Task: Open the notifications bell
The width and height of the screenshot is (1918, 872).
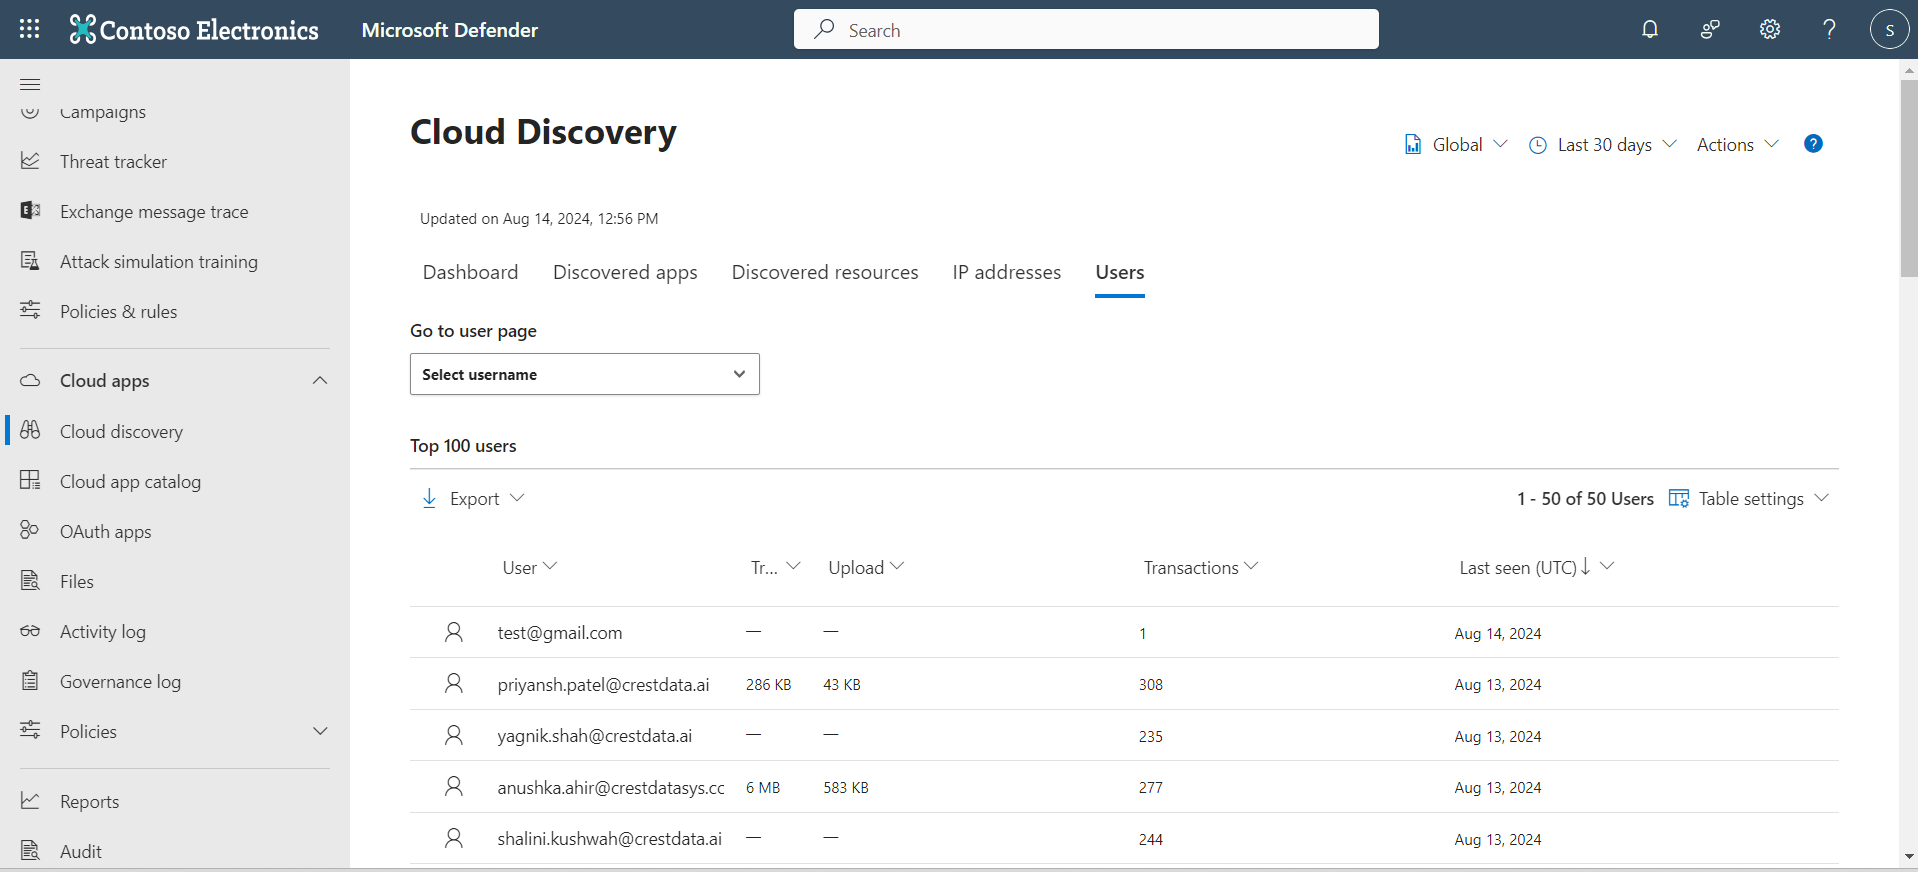Action: (1650, 29)
